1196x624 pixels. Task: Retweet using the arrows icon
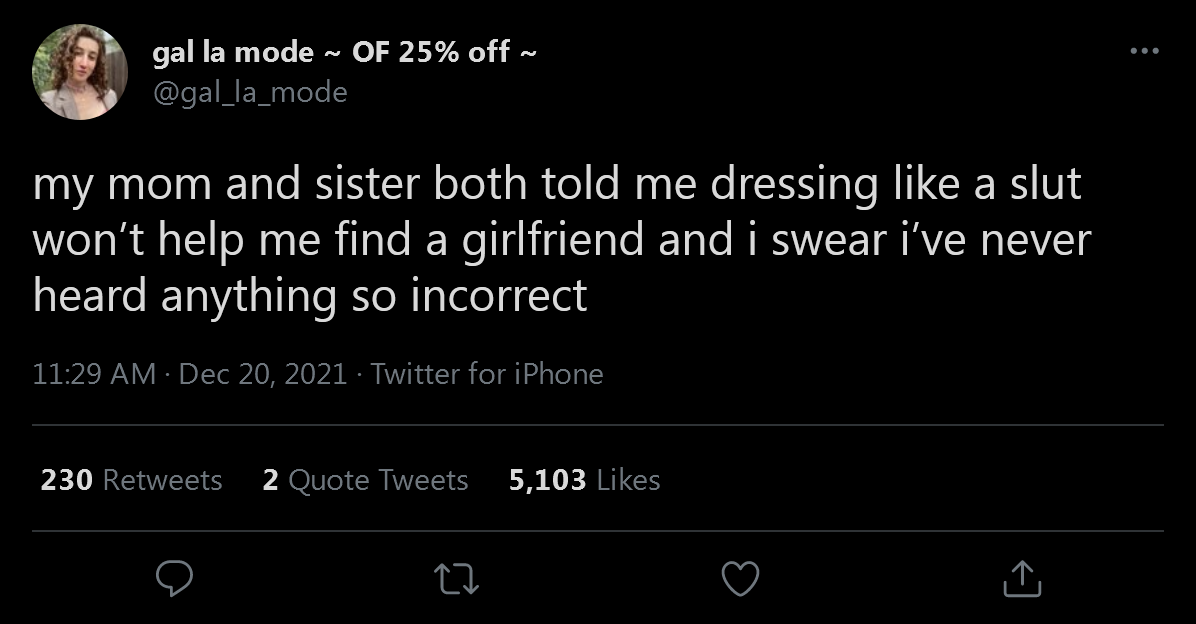(x=456, y=579)
